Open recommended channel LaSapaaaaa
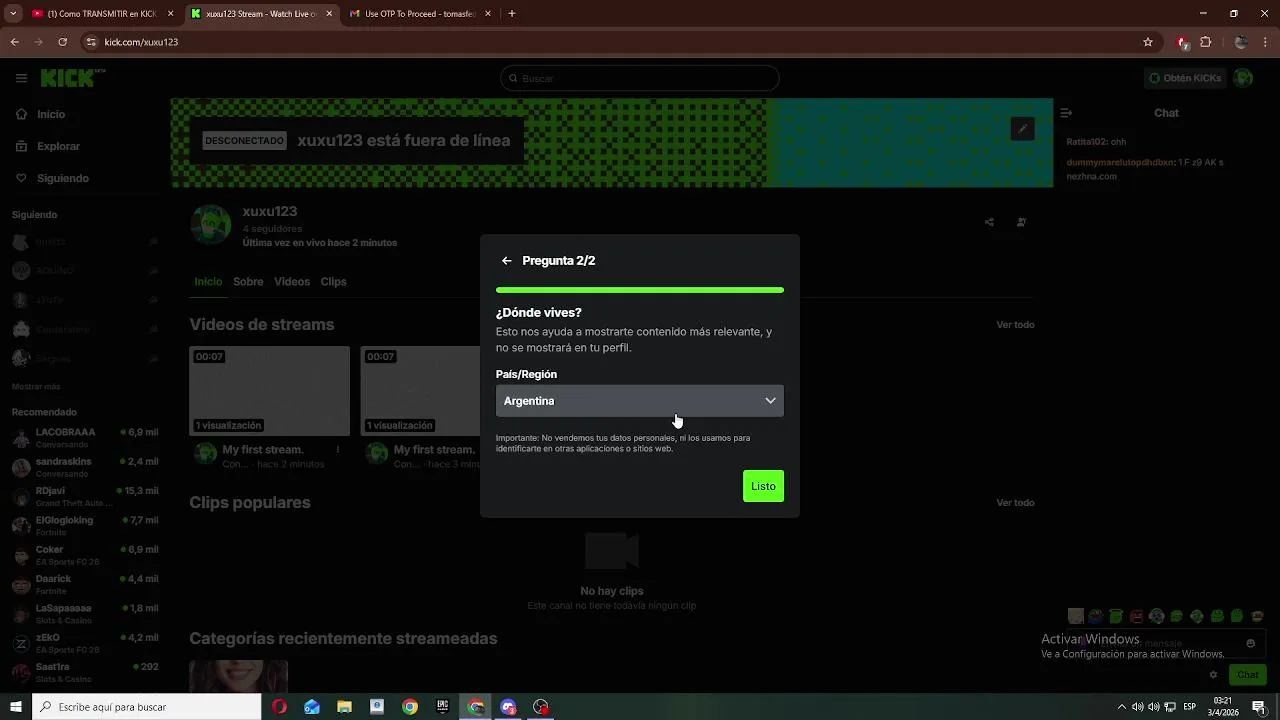Viewport: 1280px width, 720px height. (x=84, y=613)
